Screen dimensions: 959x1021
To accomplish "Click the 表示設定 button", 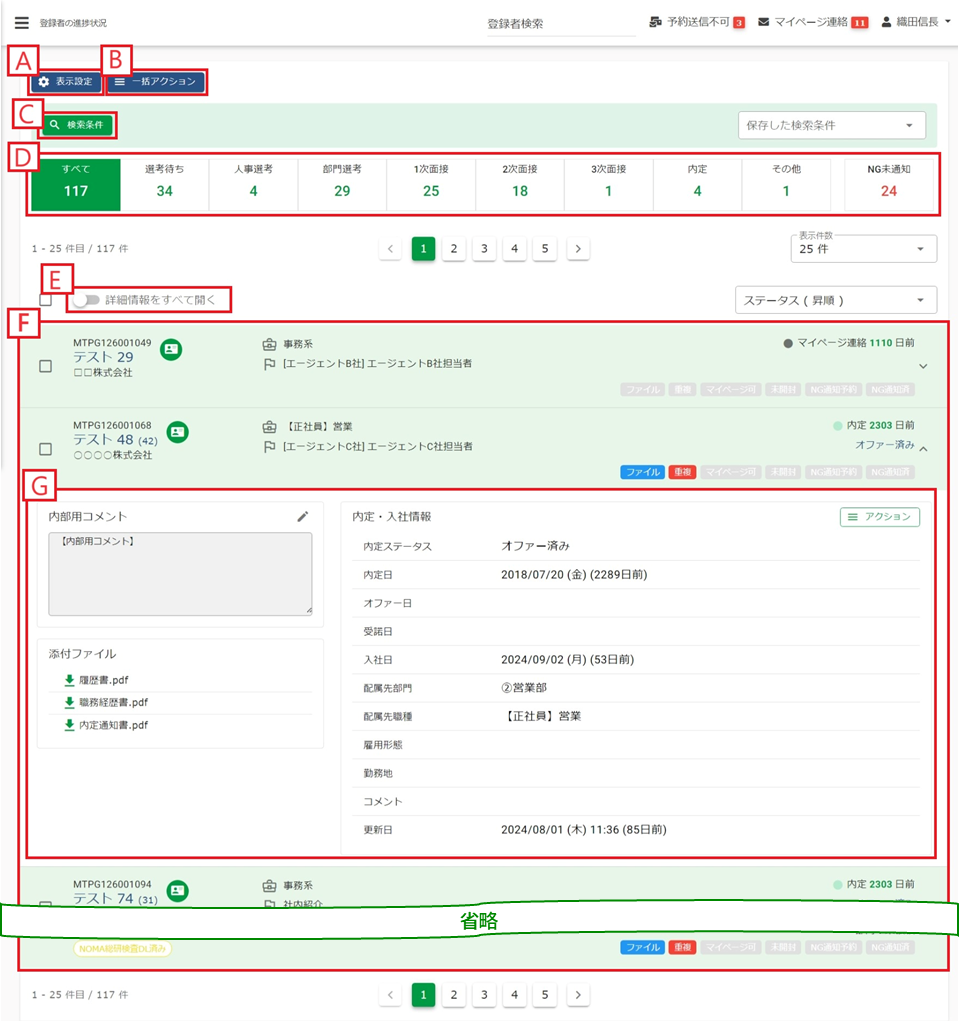I will coord(66,81).
